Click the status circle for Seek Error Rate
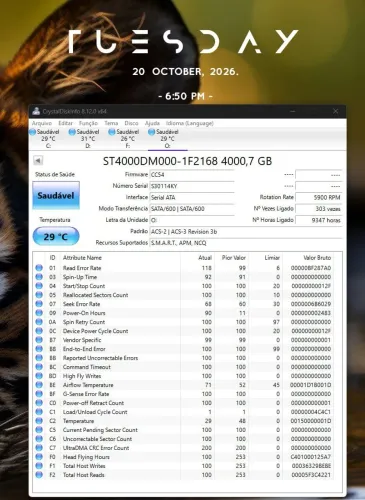This screenshot has height=500, width=365. [x=39, y=304]
